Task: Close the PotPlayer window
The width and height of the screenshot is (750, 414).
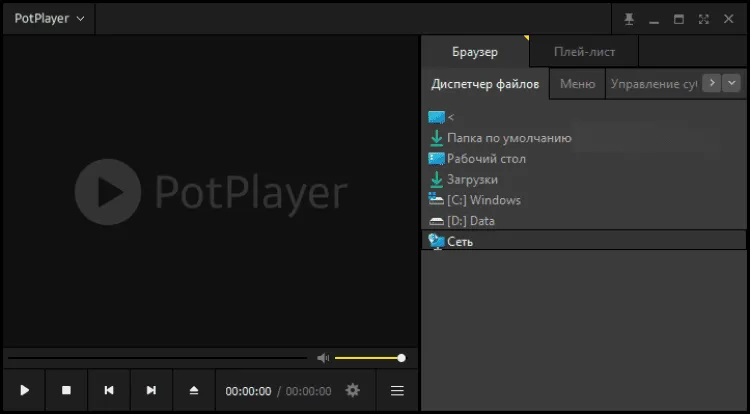Action: click(728, 19)
